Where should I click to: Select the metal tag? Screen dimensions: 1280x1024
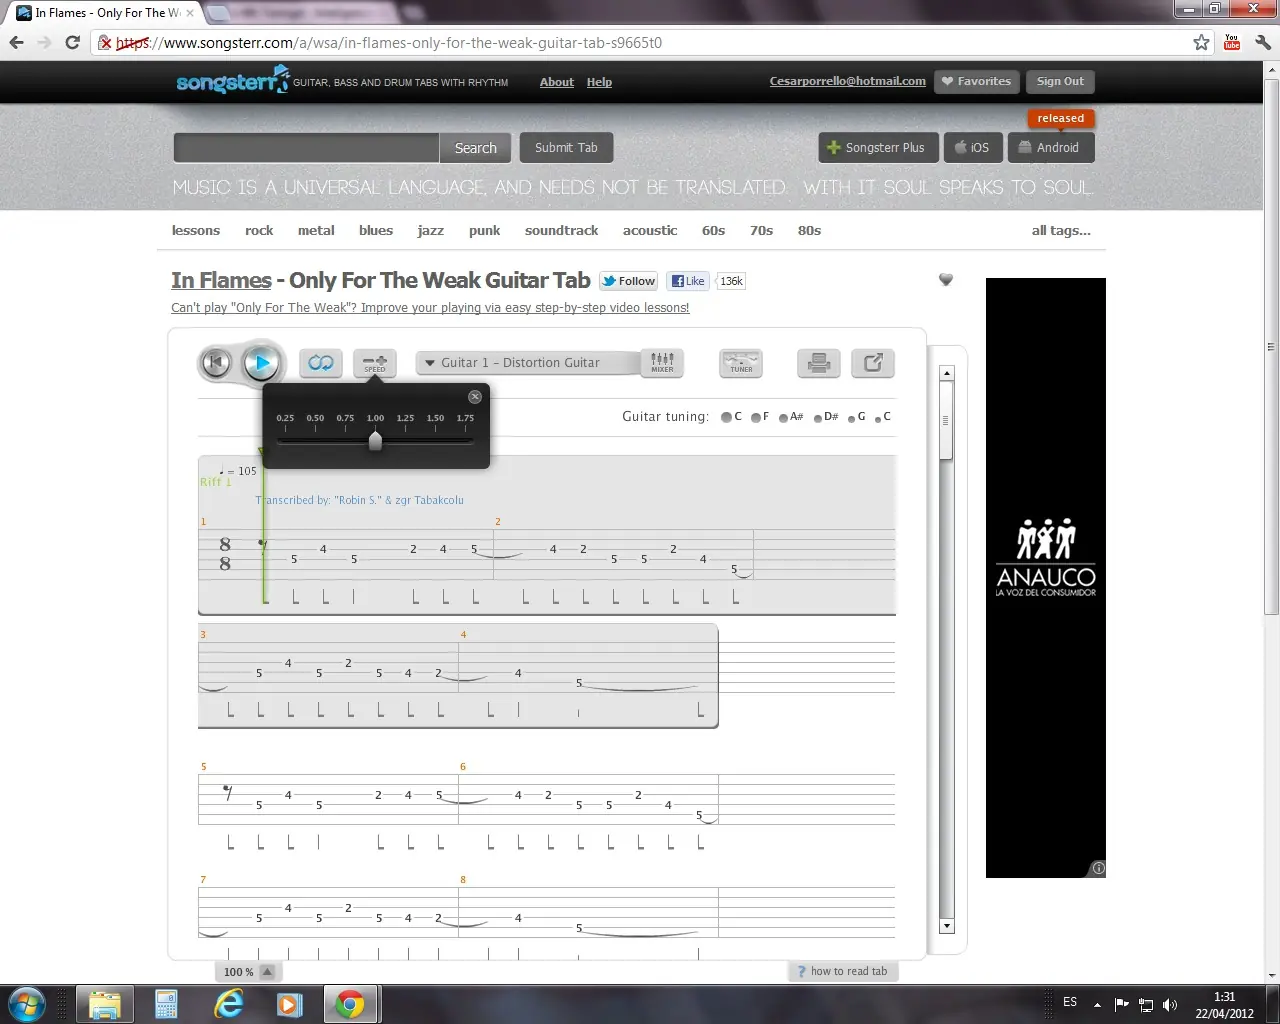[x=316, y=230]
